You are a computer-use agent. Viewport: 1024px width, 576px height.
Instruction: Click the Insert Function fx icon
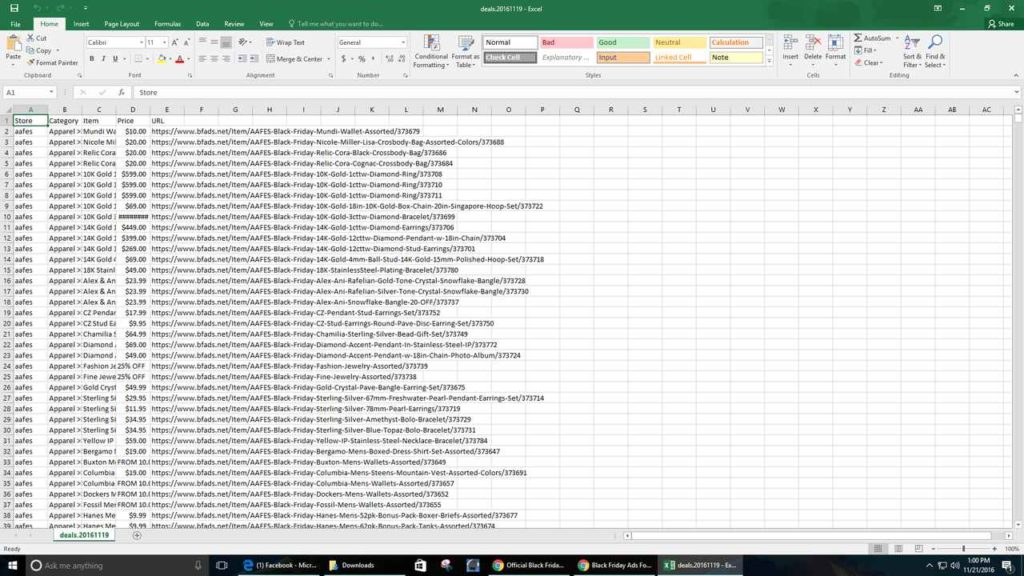(121, 92)
